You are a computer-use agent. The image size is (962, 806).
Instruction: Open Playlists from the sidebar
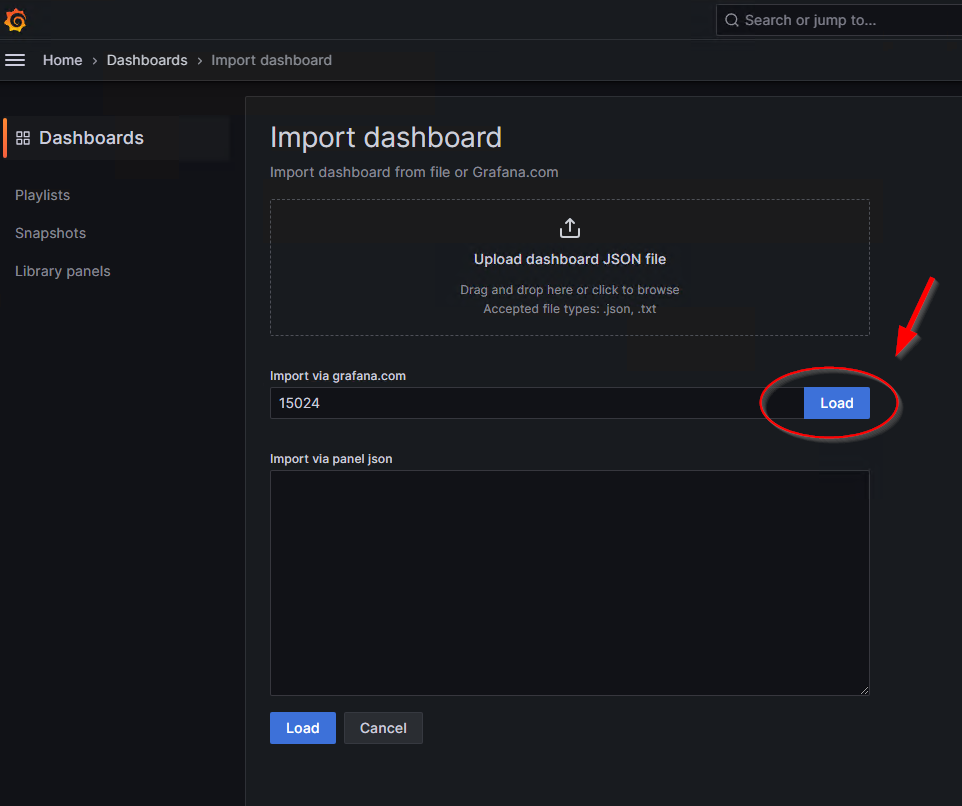click(x=42, y=195)
